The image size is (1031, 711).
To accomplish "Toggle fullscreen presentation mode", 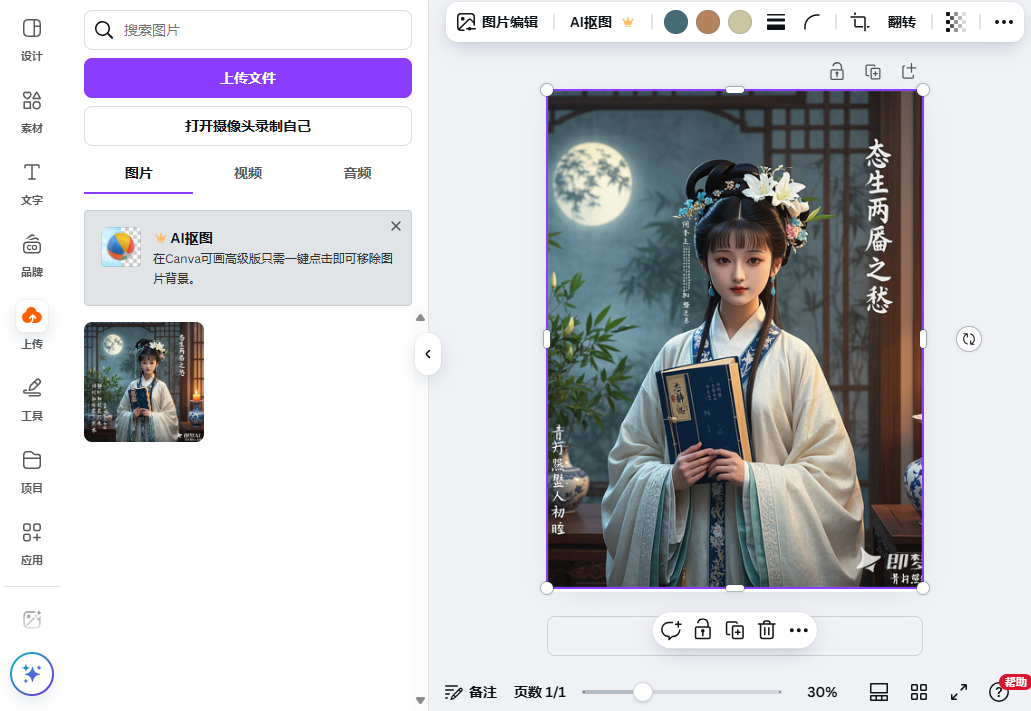I will tap(959, 692).
